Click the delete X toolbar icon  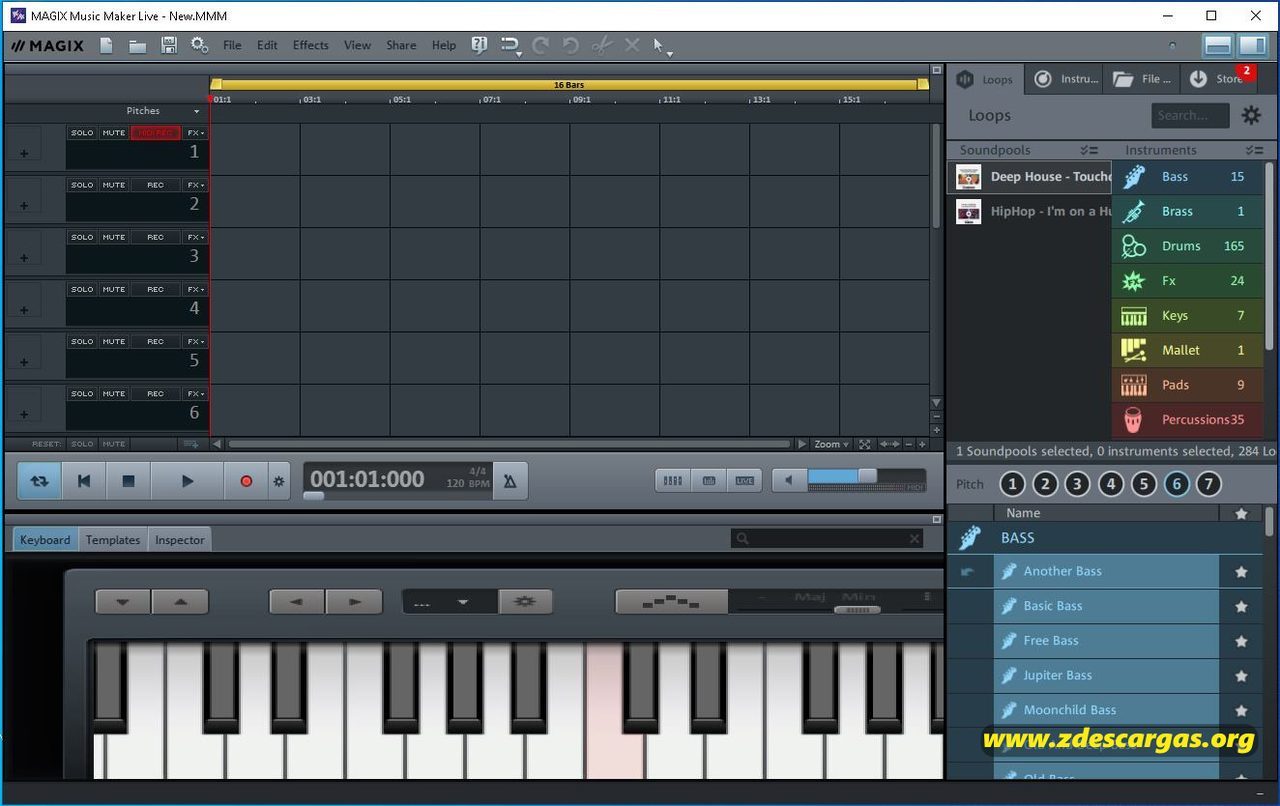632,45
